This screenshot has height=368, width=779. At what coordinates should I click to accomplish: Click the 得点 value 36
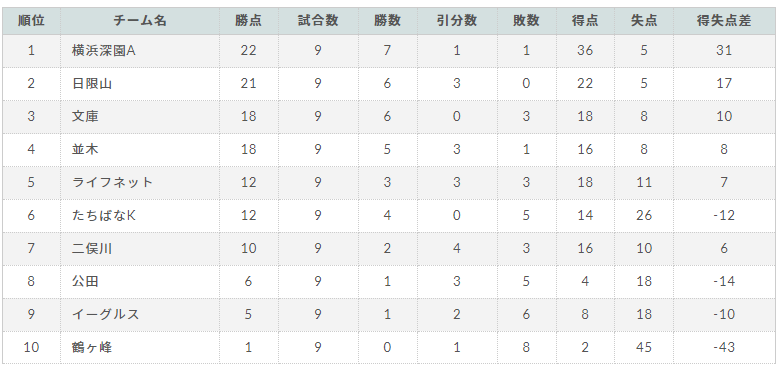[x=585, y=50]
